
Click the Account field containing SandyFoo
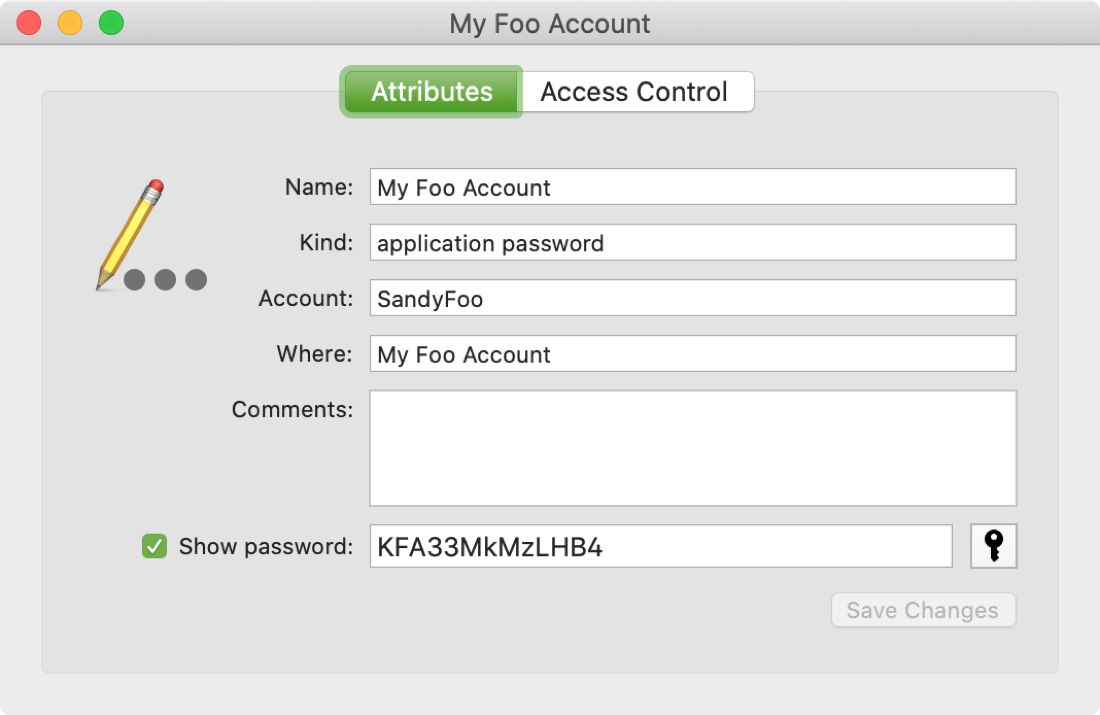(x=692, y=298)
